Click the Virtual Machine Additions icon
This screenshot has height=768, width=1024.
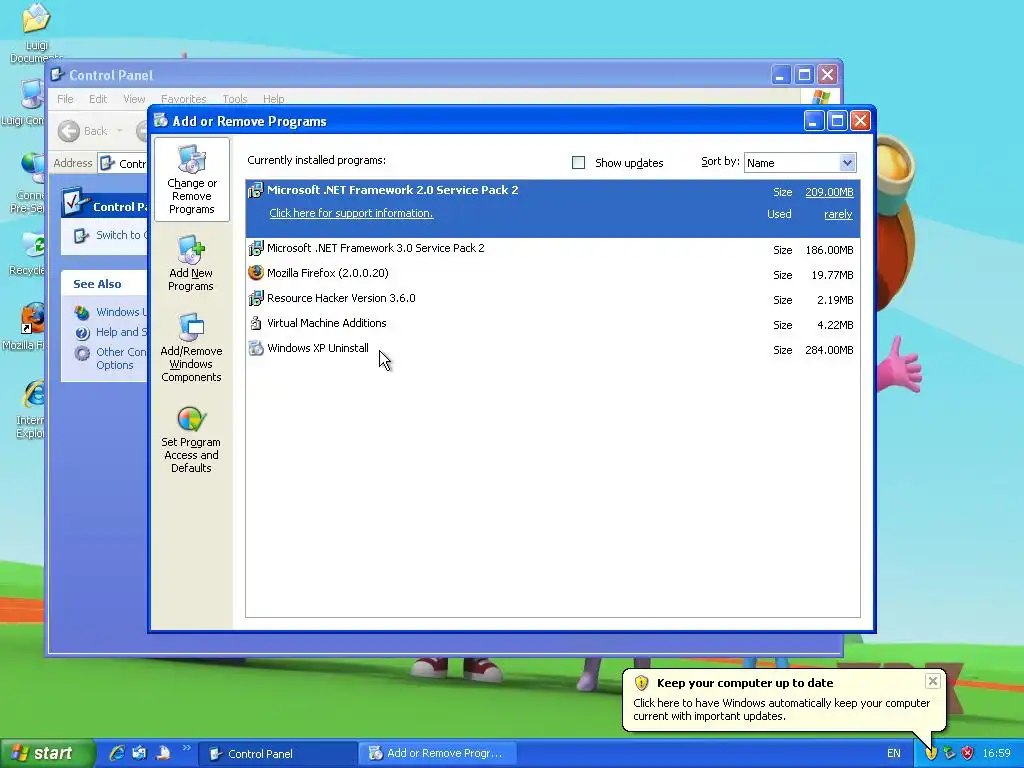(256, 323)
